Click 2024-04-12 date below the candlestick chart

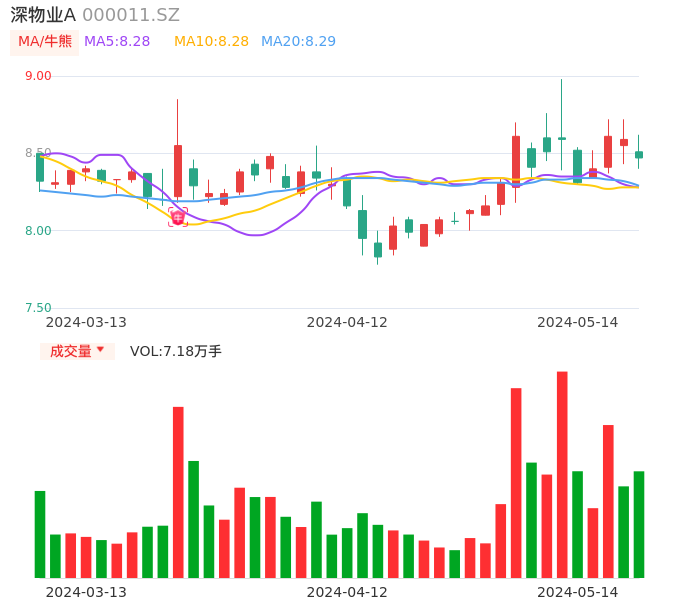(347, 322)
